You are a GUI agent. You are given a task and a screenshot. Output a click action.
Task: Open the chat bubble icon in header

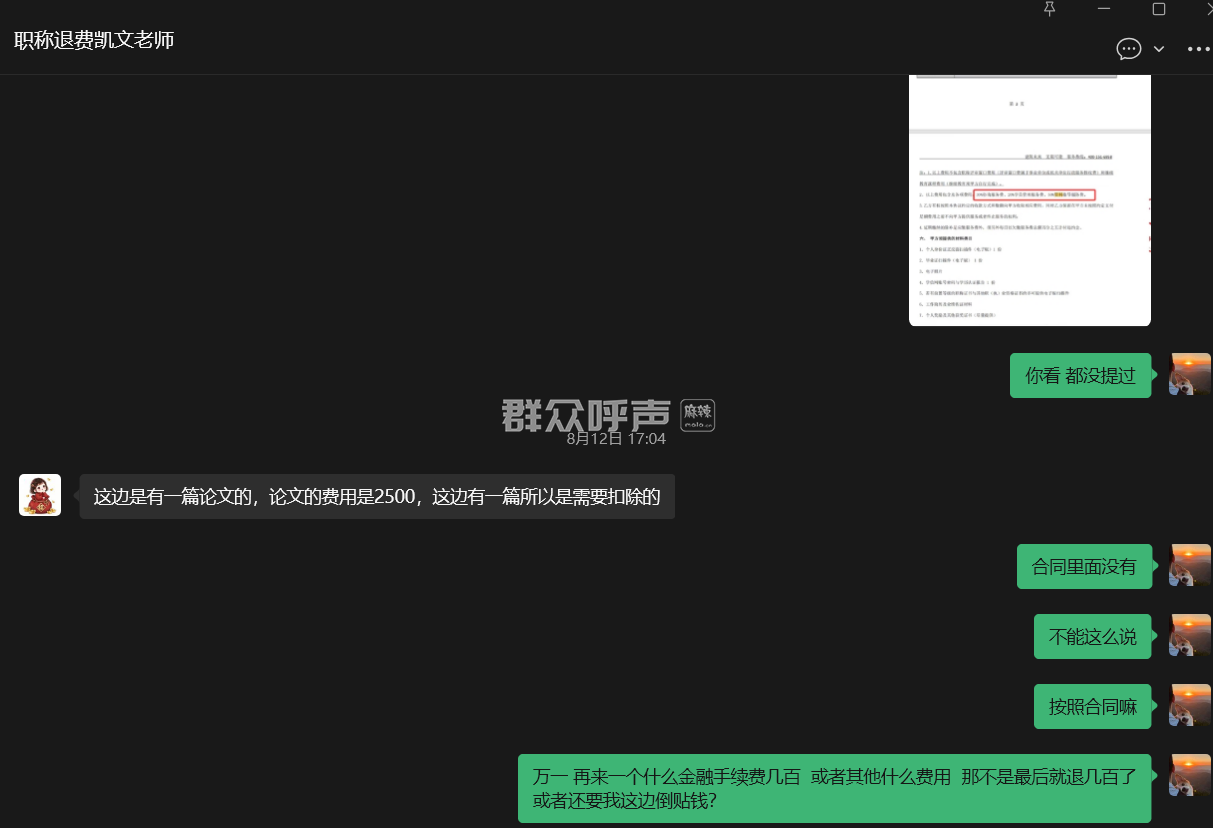tap(1128, 49)
